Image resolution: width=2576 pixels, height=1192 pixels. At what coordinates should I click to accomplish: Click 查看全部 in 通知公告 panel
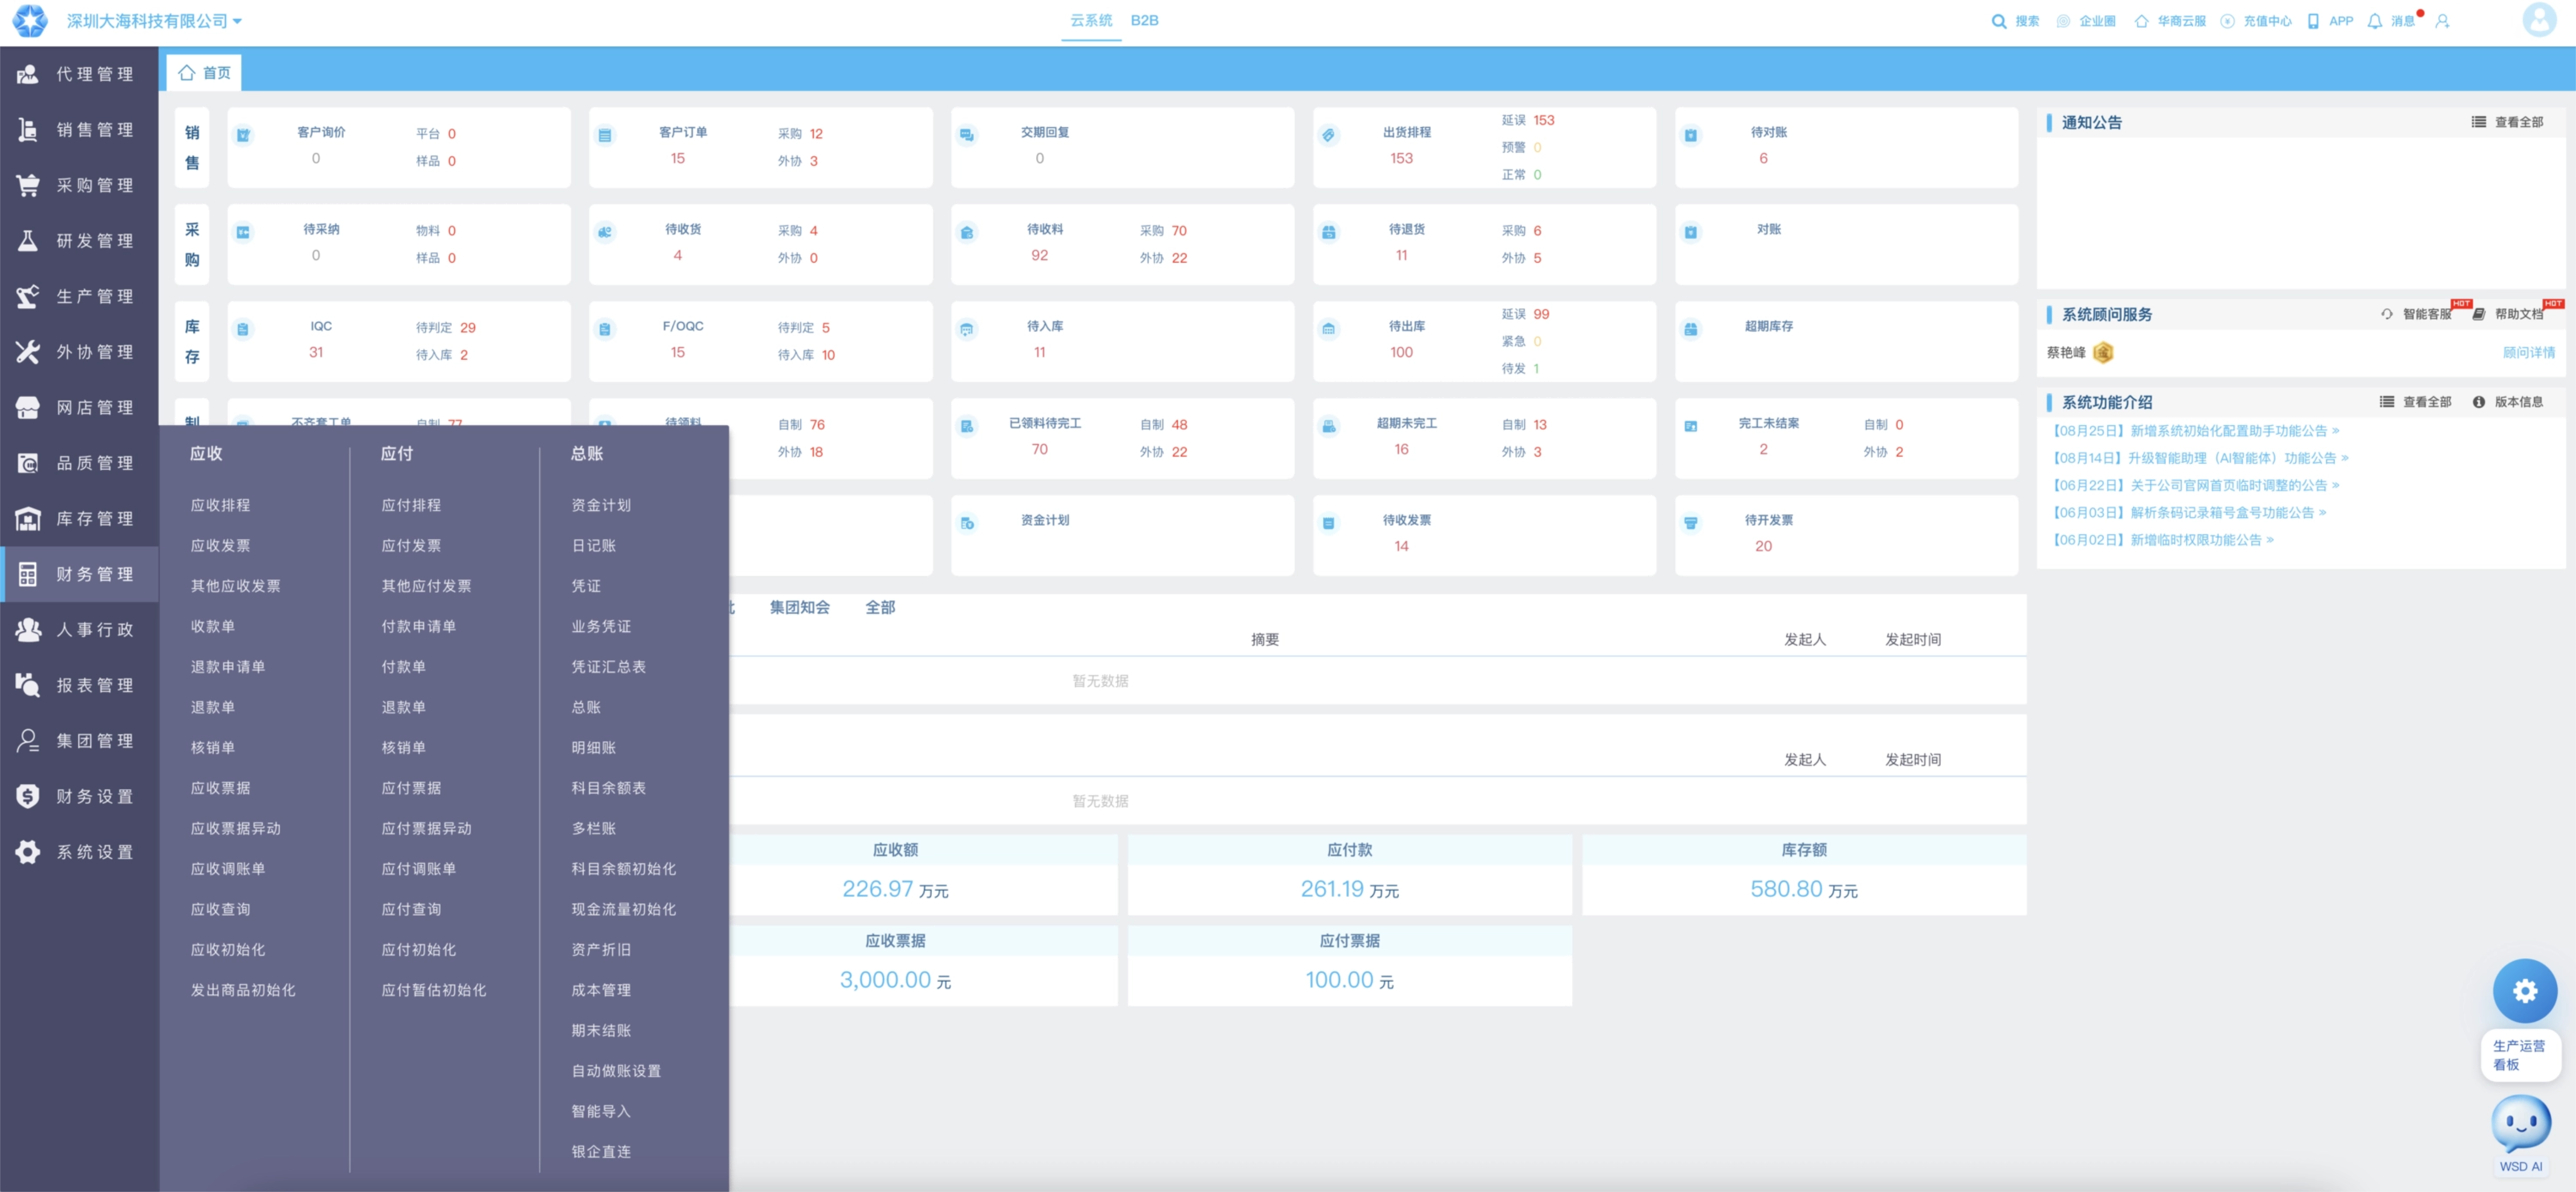coord(2507,122)
